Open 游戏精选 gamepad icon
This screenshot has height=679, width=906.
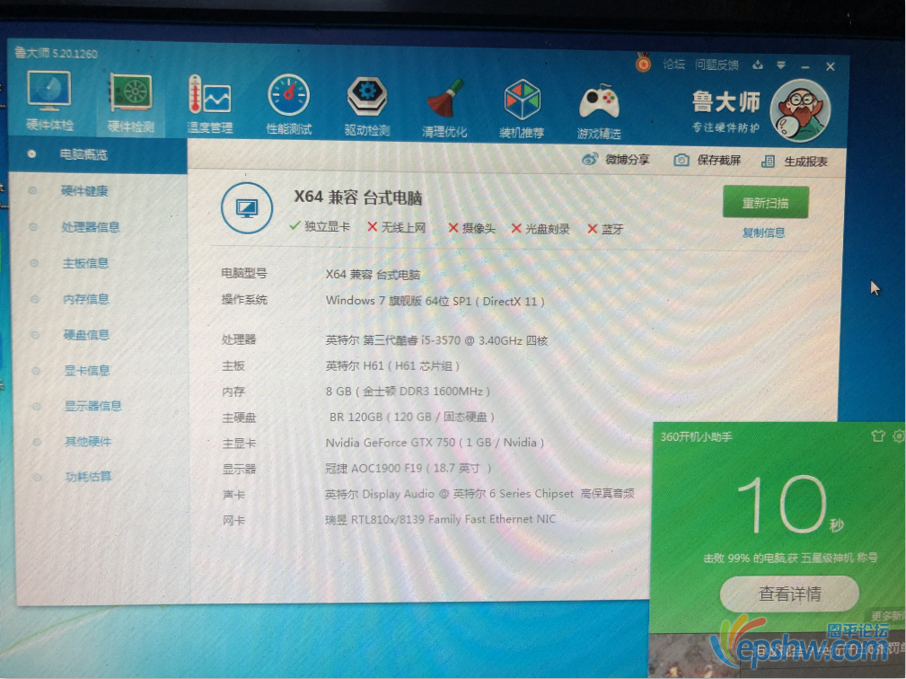point(599,111)
